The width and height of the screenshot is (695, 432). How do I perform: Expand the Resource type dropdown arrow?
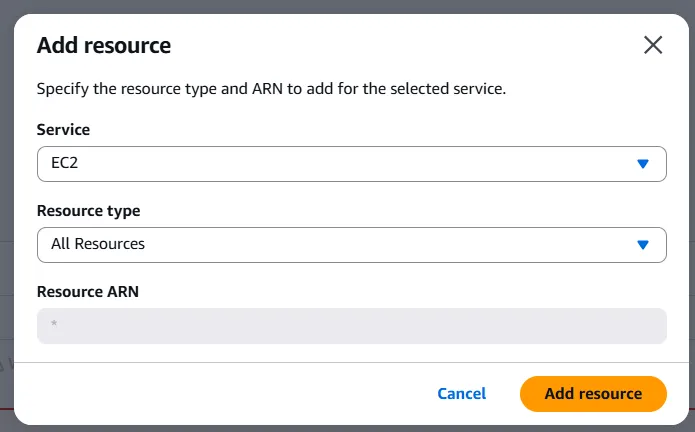[643, 244]
